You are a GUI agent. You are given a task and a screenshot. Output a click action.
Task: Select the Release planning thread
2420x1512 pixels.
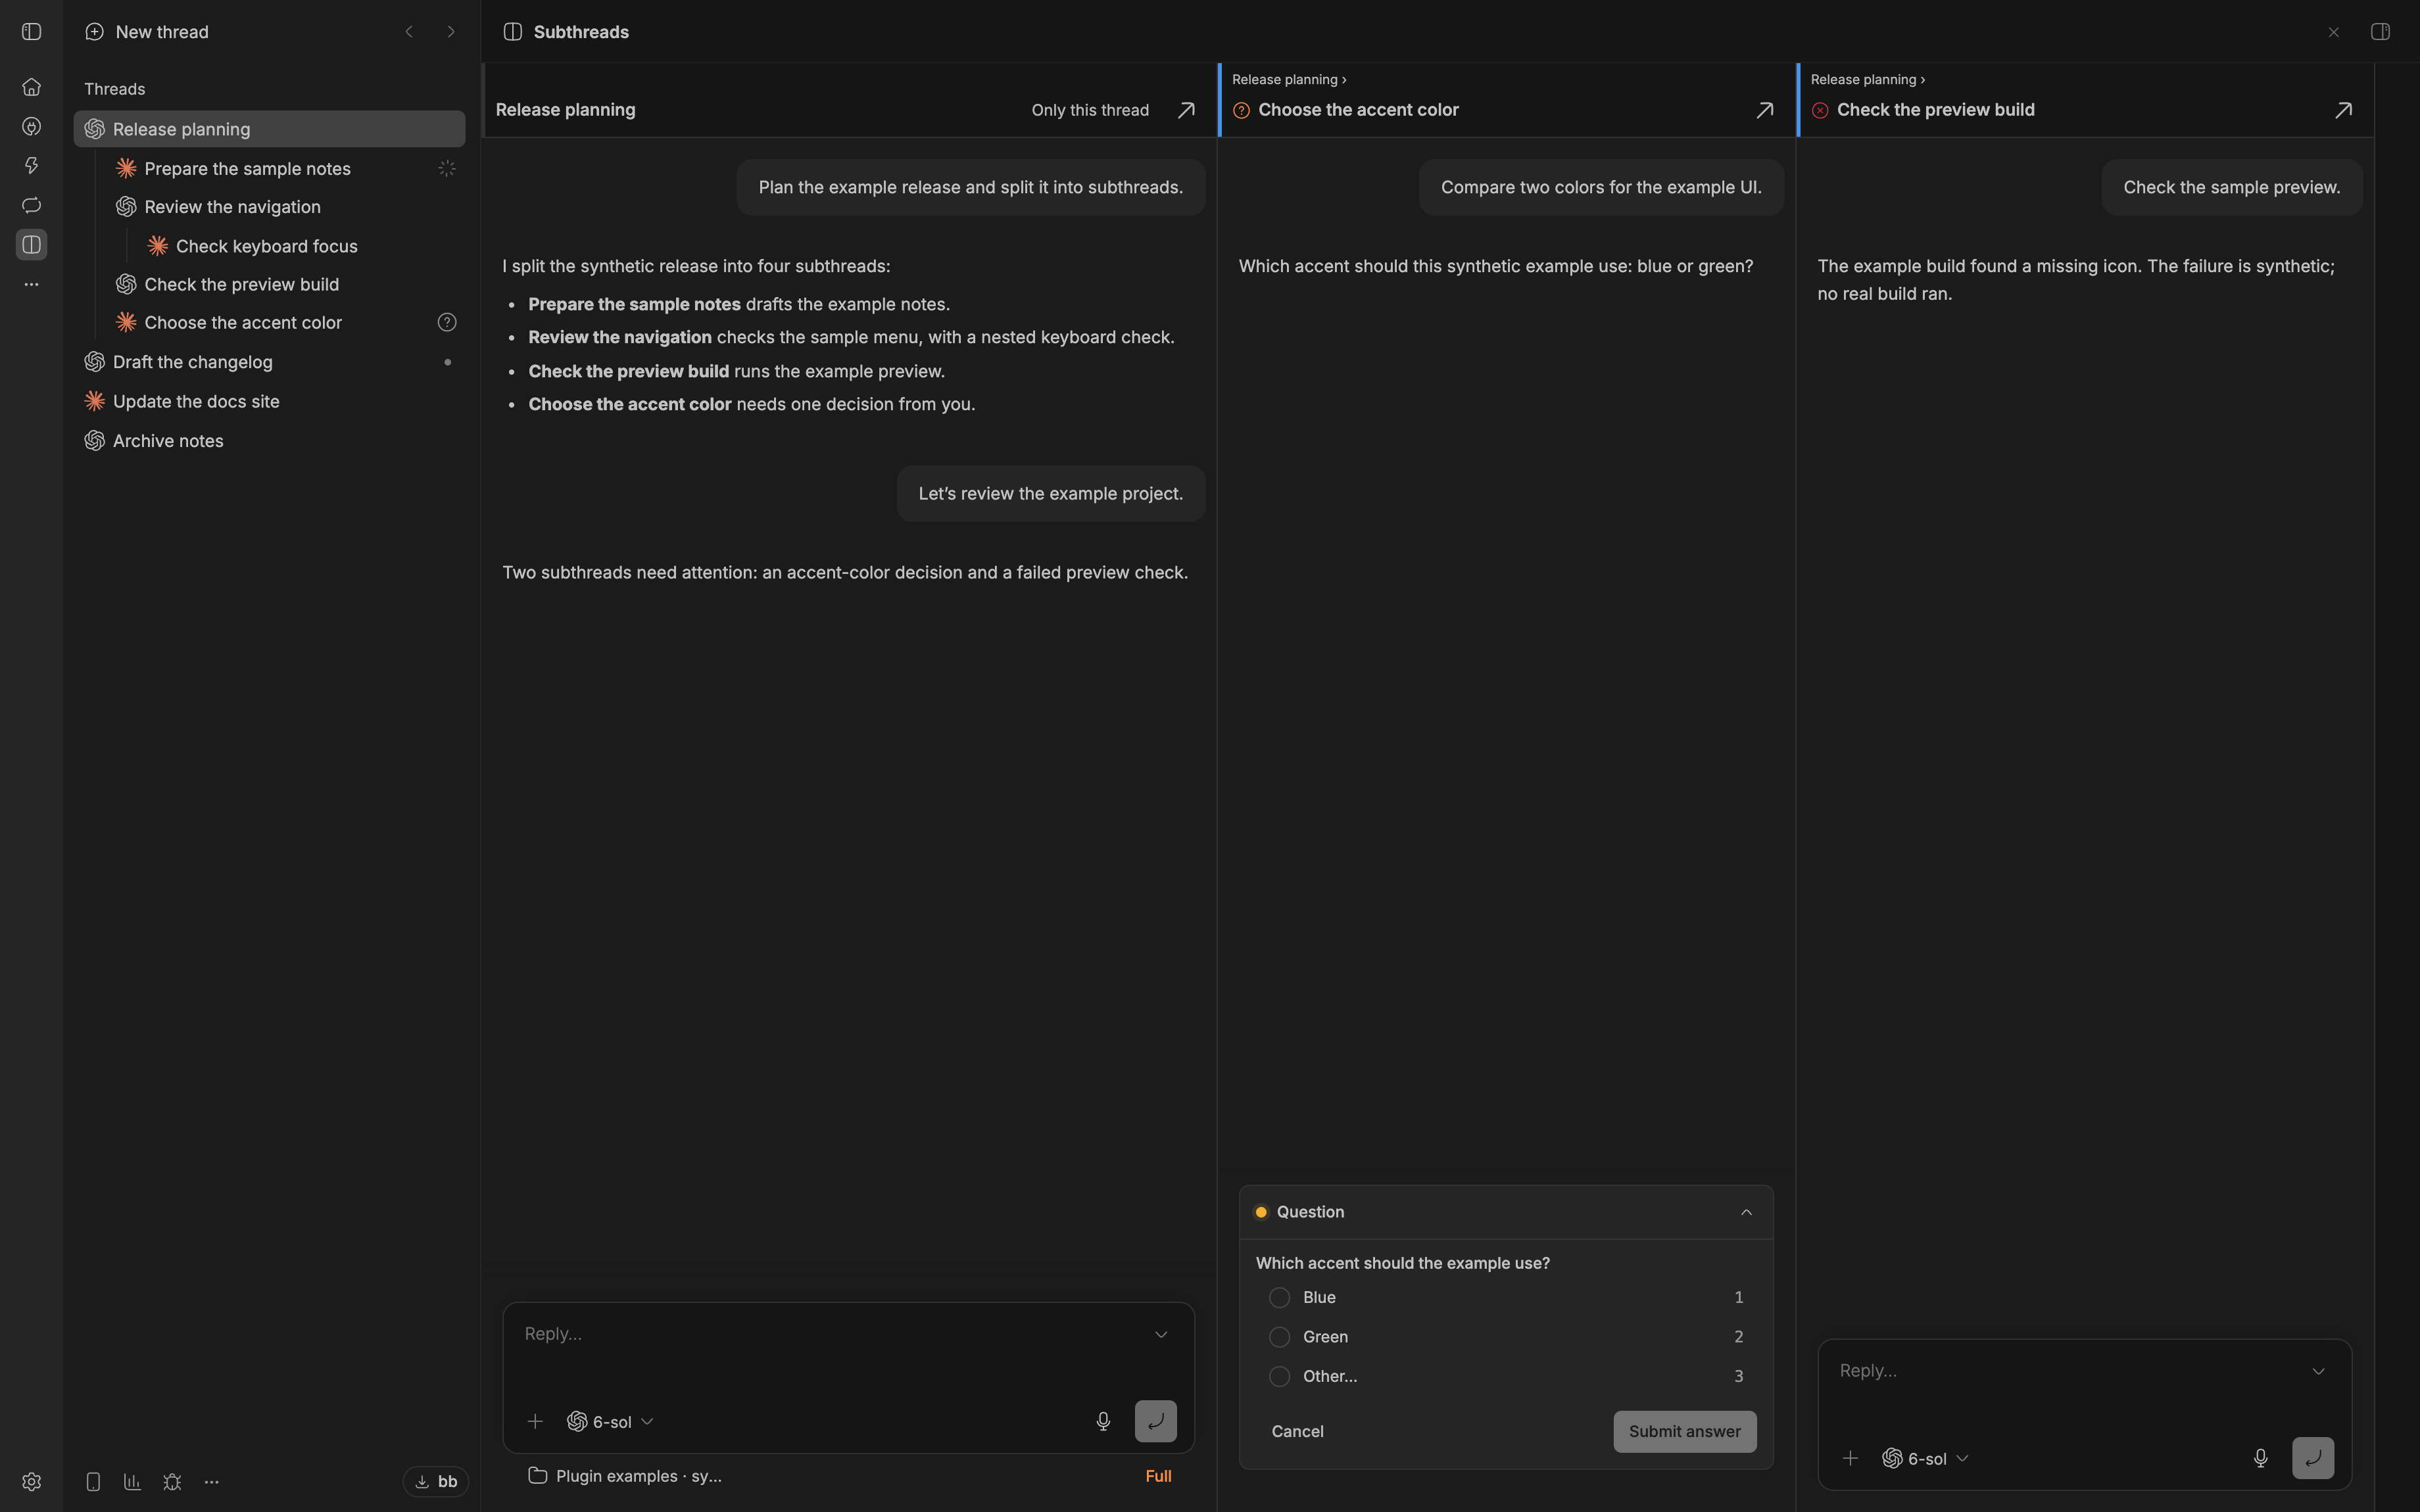(269, 129)
